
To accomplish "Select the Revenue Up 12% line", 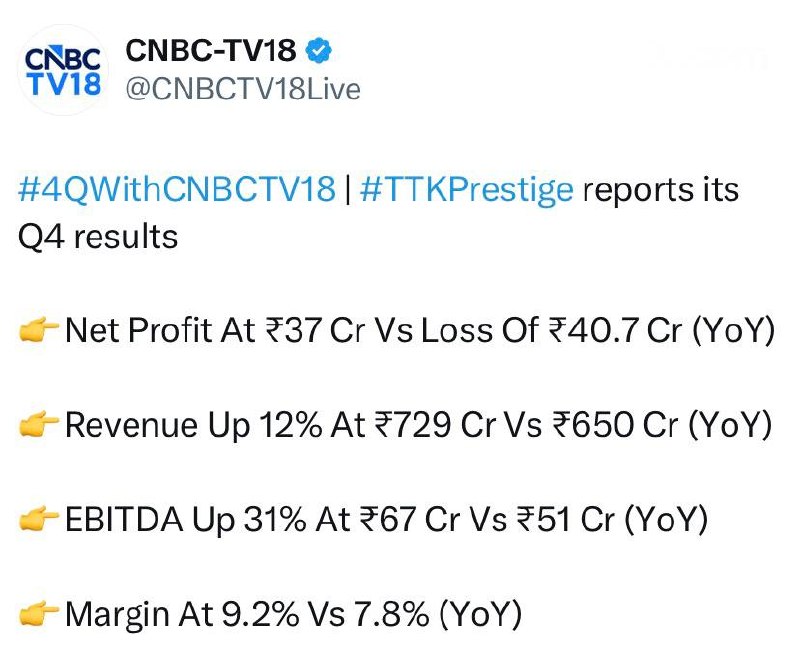I will pyautogui.click(x=395, y=426).
